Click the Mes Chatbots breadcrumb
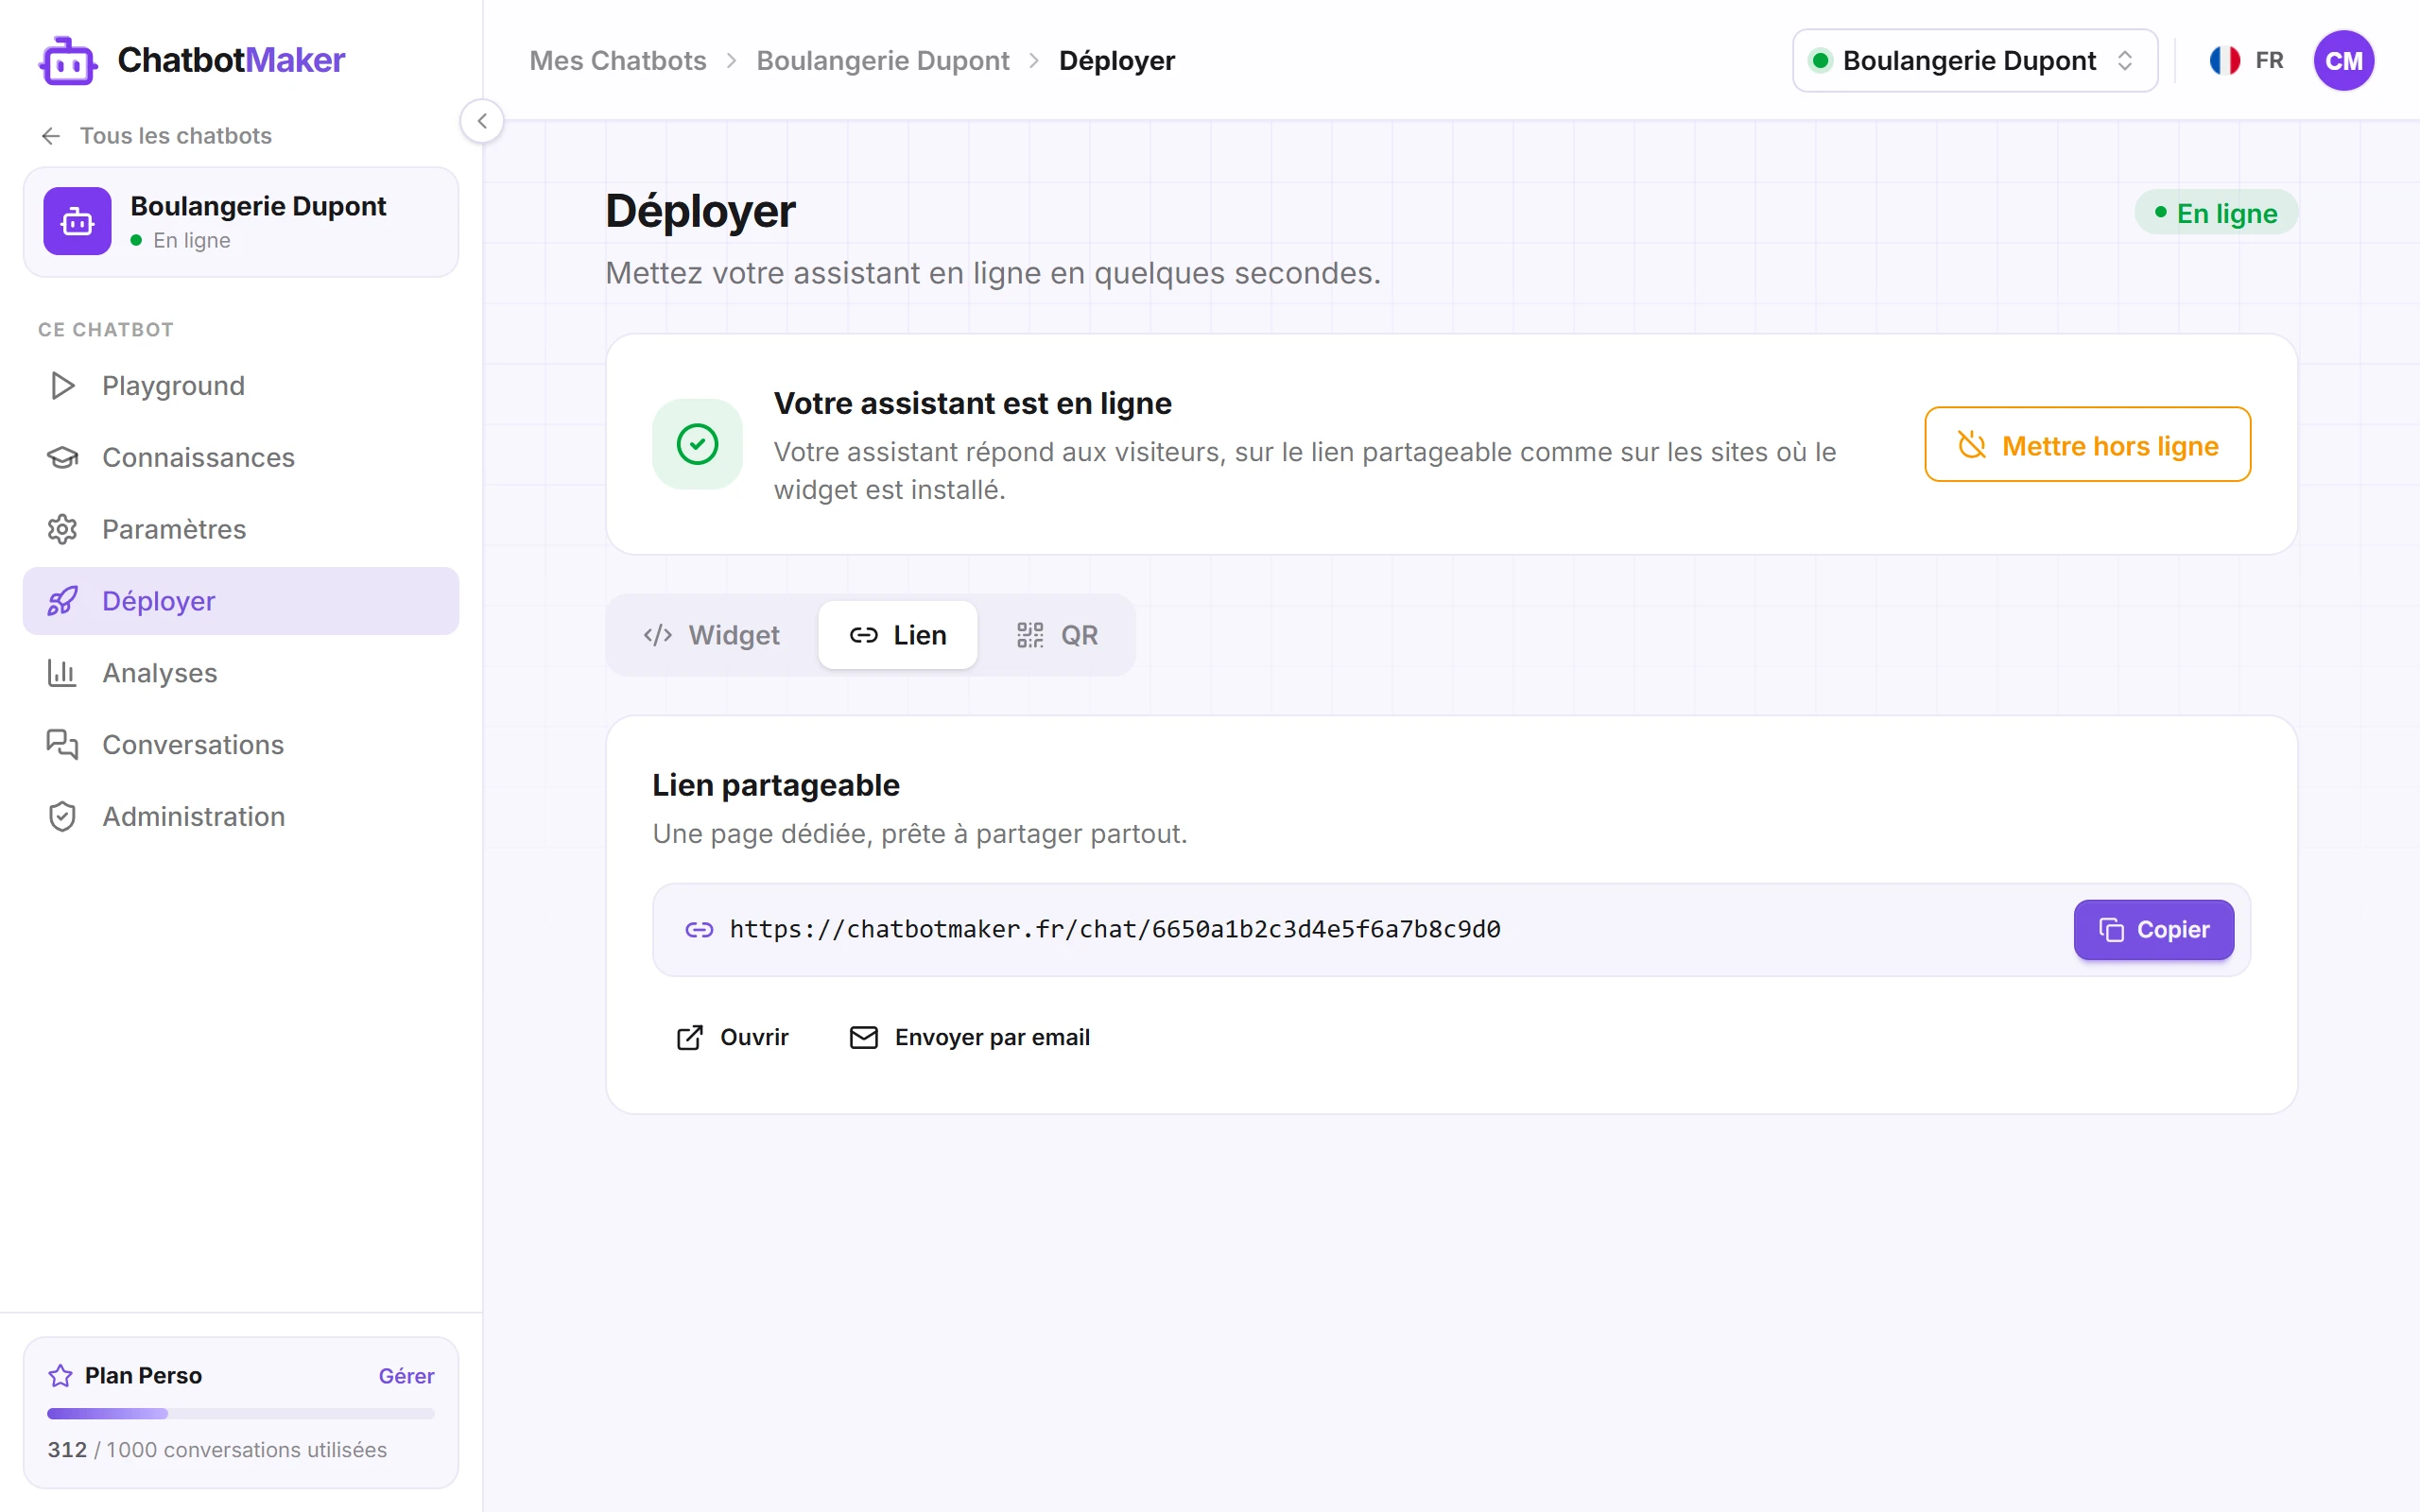This screenshot has height=1512, width=2420. click(x=618, y=61)
